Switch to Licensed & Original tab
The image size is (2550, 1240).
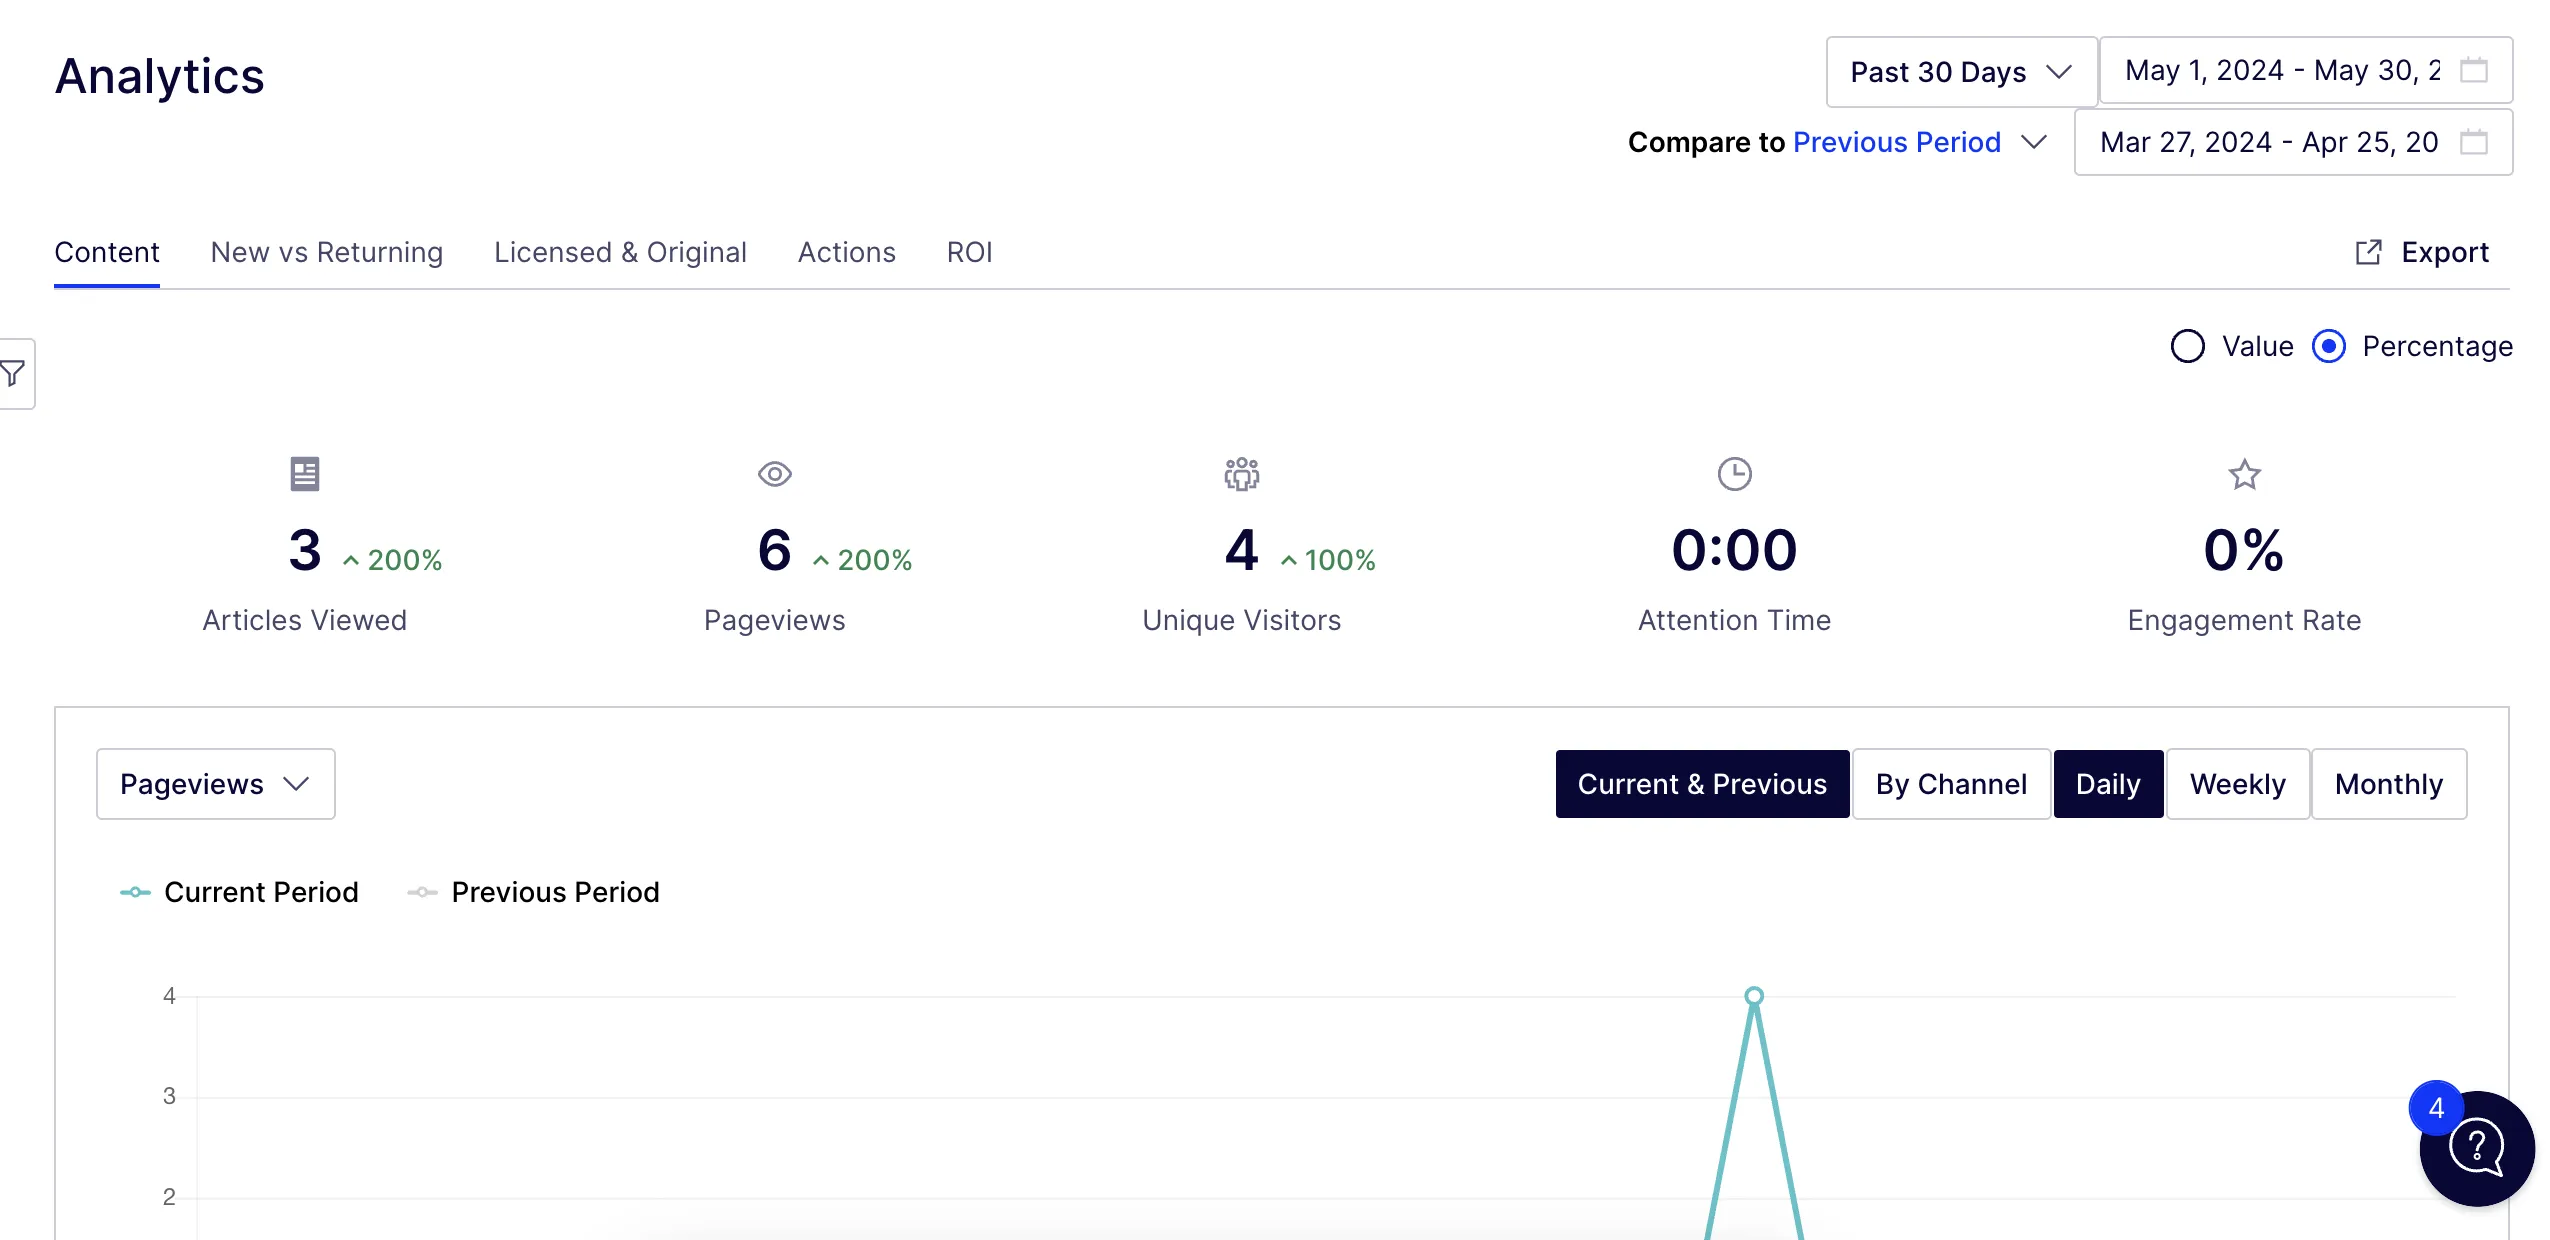(x=620, y=252)
